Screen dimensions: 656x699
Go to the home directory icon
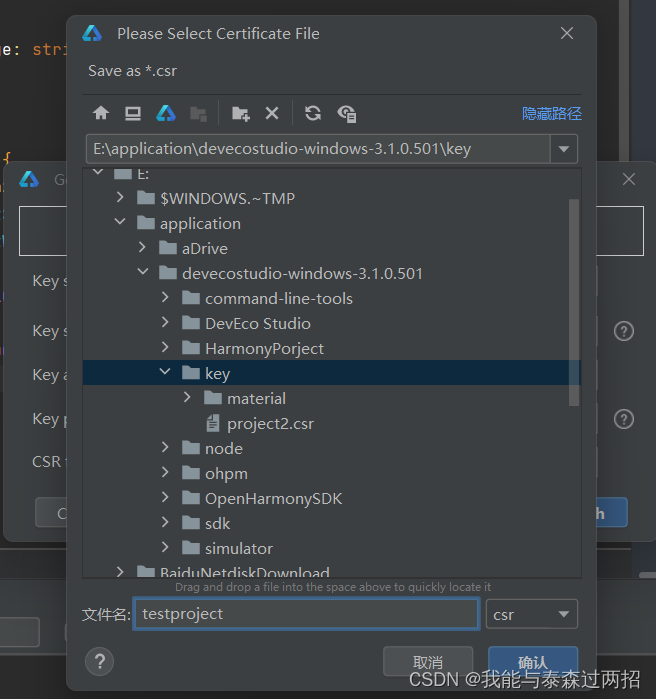101,113
